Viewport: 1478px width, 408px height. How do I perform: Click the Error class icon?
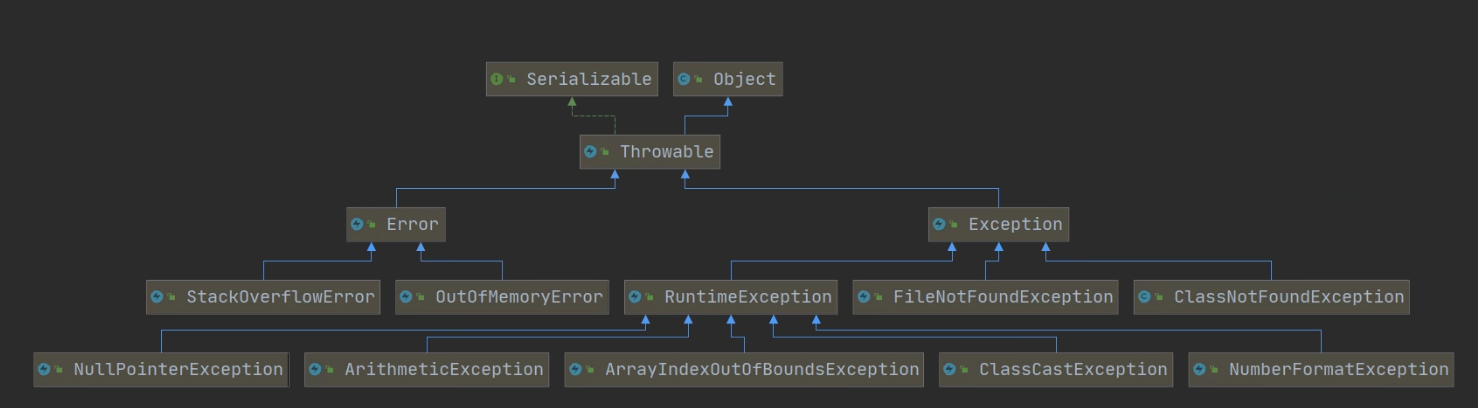(x=357, y=225)
